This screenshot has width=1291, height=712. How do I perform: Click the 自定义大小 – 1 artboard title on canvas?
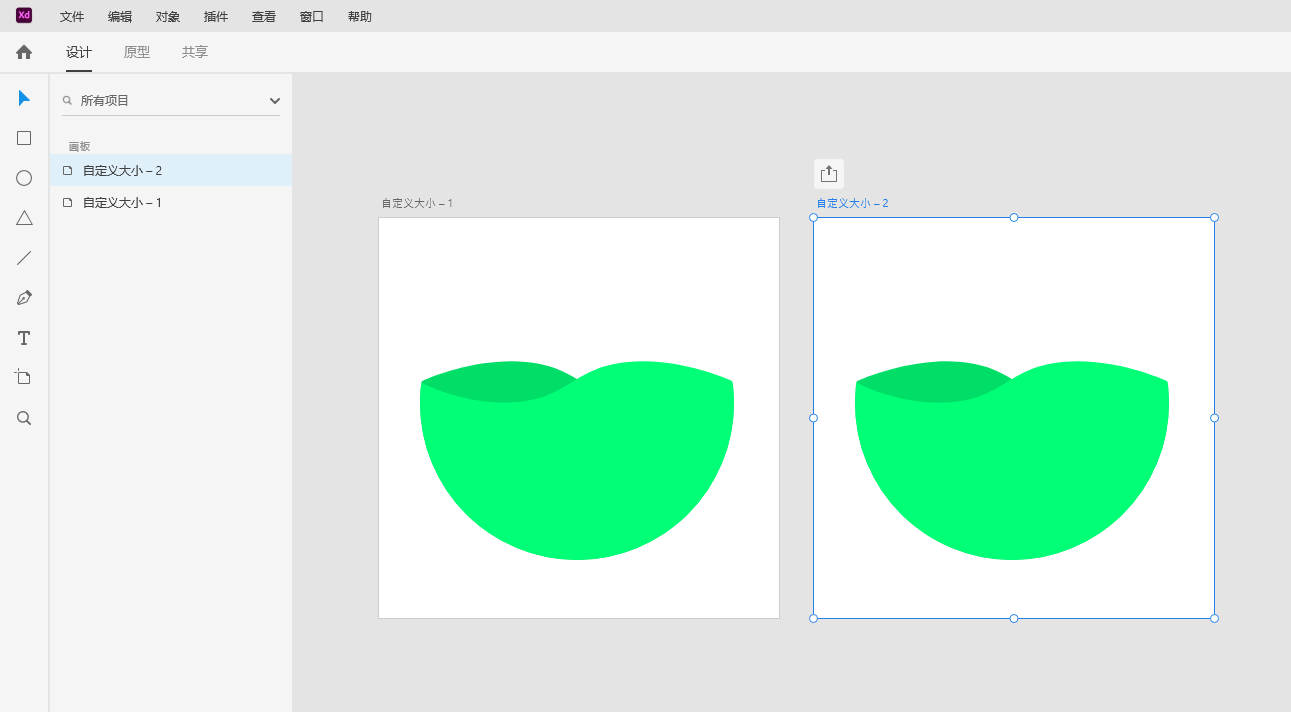click(x=417, y=203)
